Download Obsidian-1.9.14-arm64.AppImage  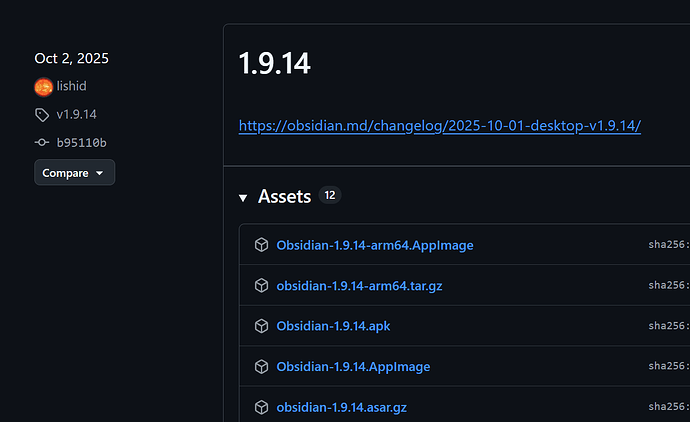(375, 245)
